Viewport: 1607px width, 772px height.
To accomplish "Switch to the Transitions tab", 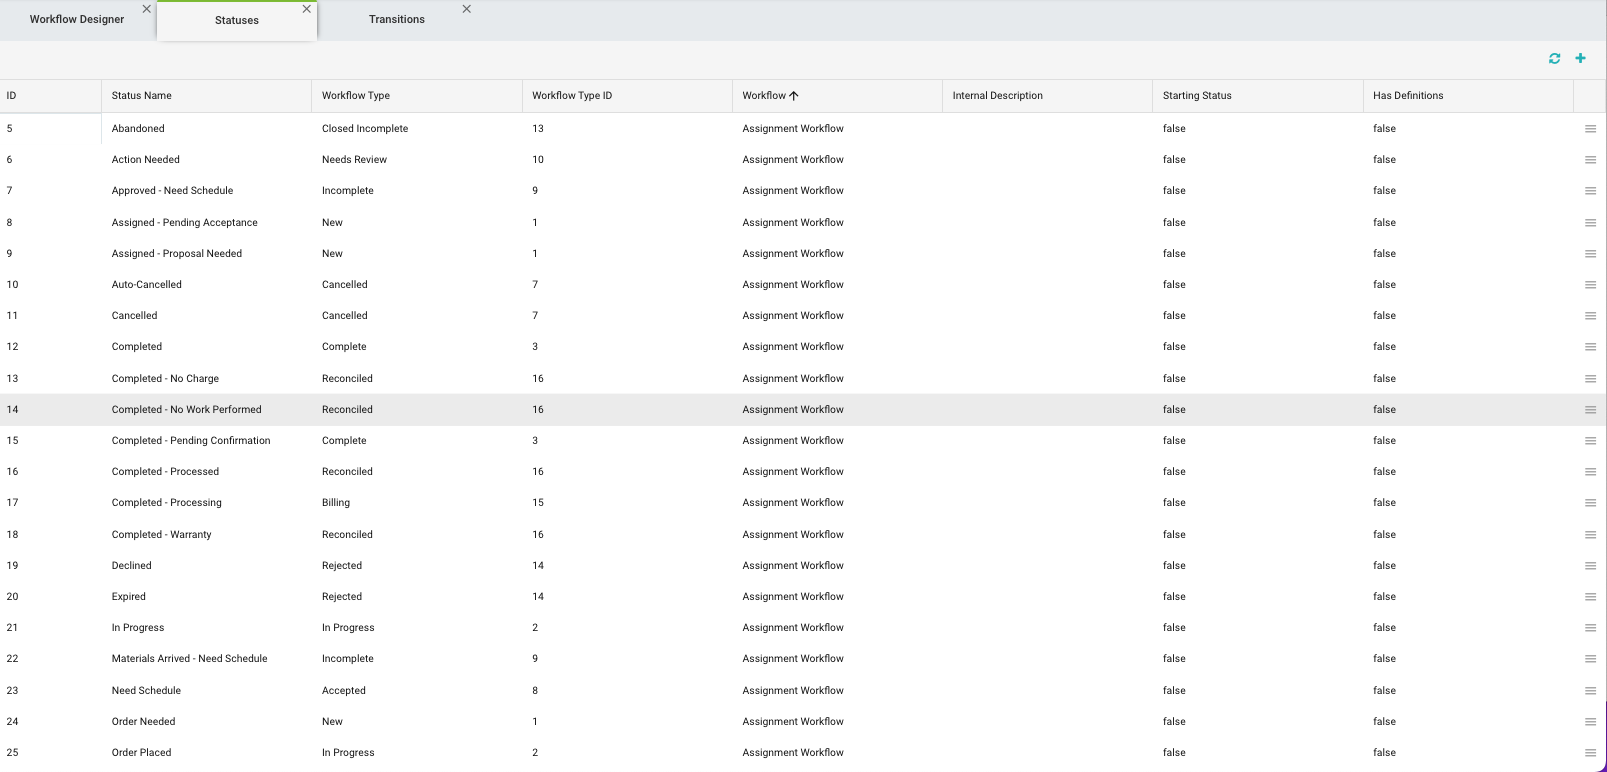I will [x=397, y=20].
